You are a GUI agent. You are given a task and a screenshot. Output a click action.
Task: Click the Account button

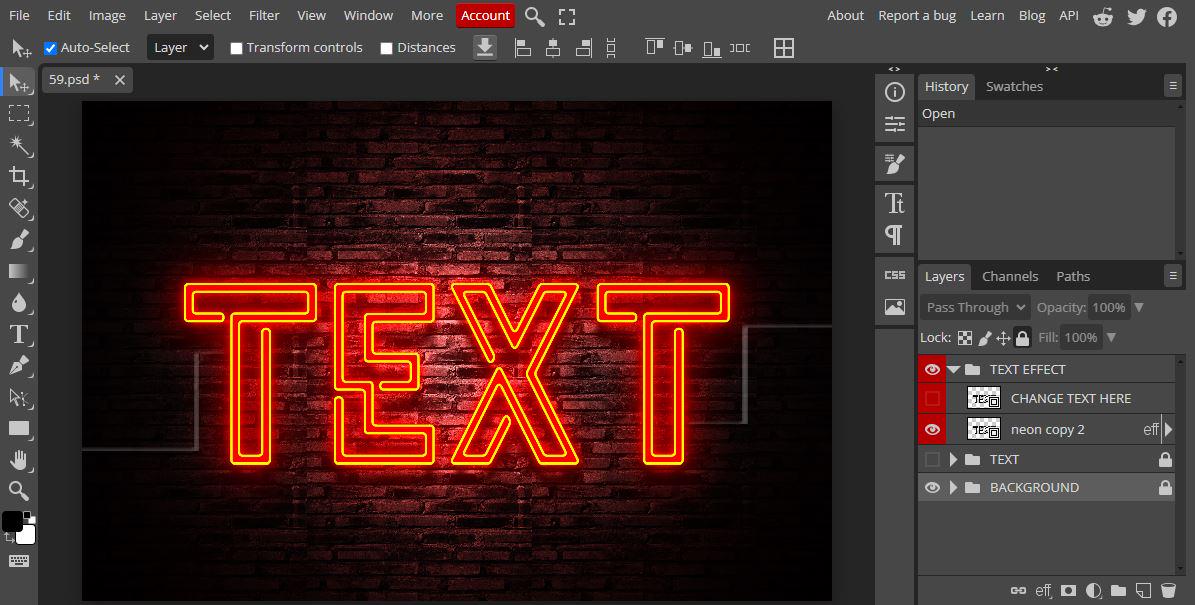[486, 15]
